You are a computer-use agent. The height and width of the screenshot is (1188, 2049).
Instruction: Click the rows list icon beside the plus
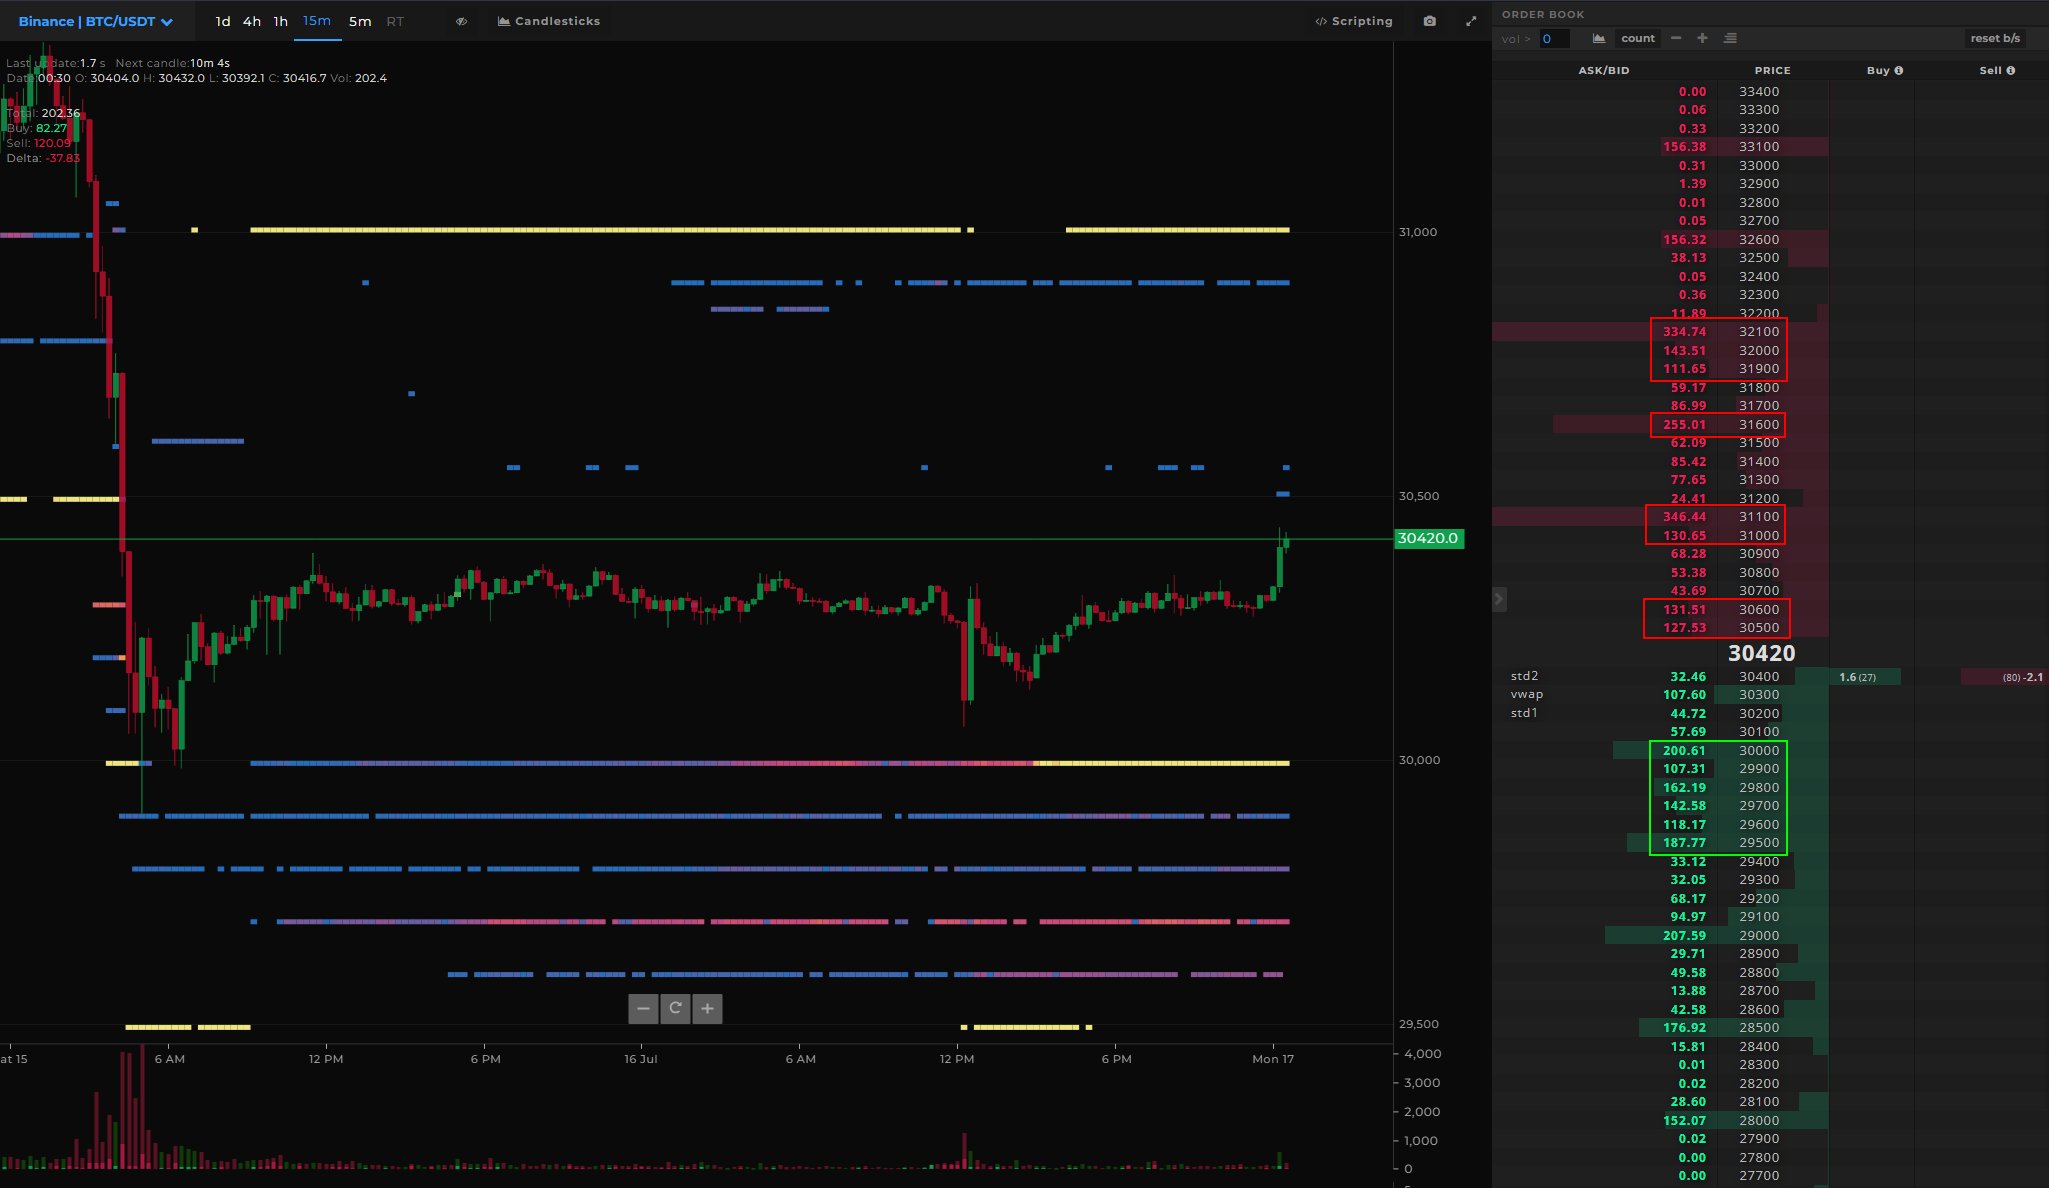(x=1729, y=38)
